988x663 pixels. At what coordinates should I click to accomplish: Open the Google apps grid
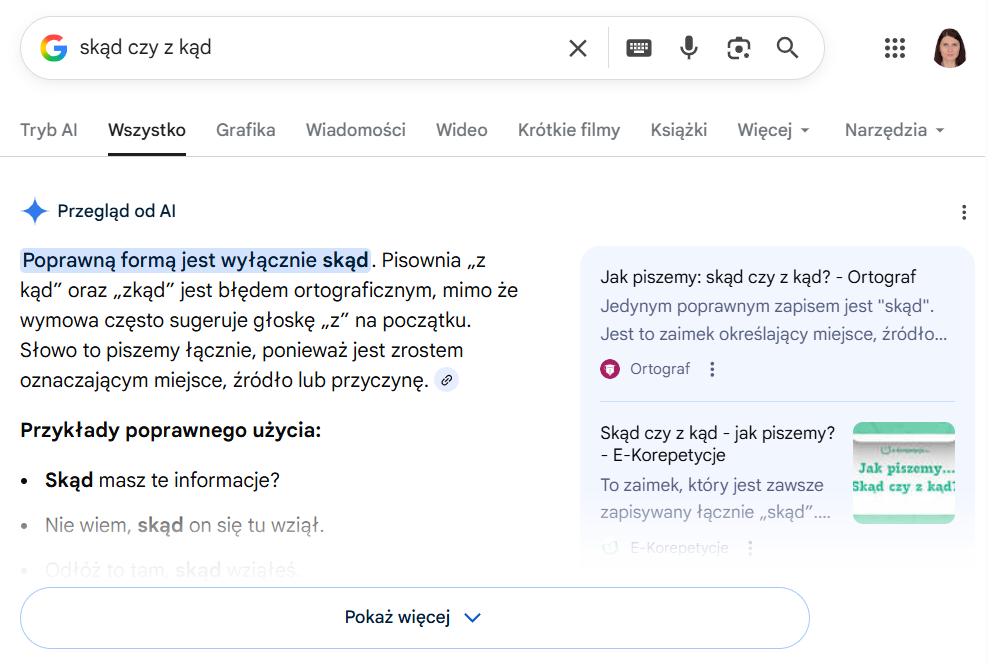(x=894, y=47)
